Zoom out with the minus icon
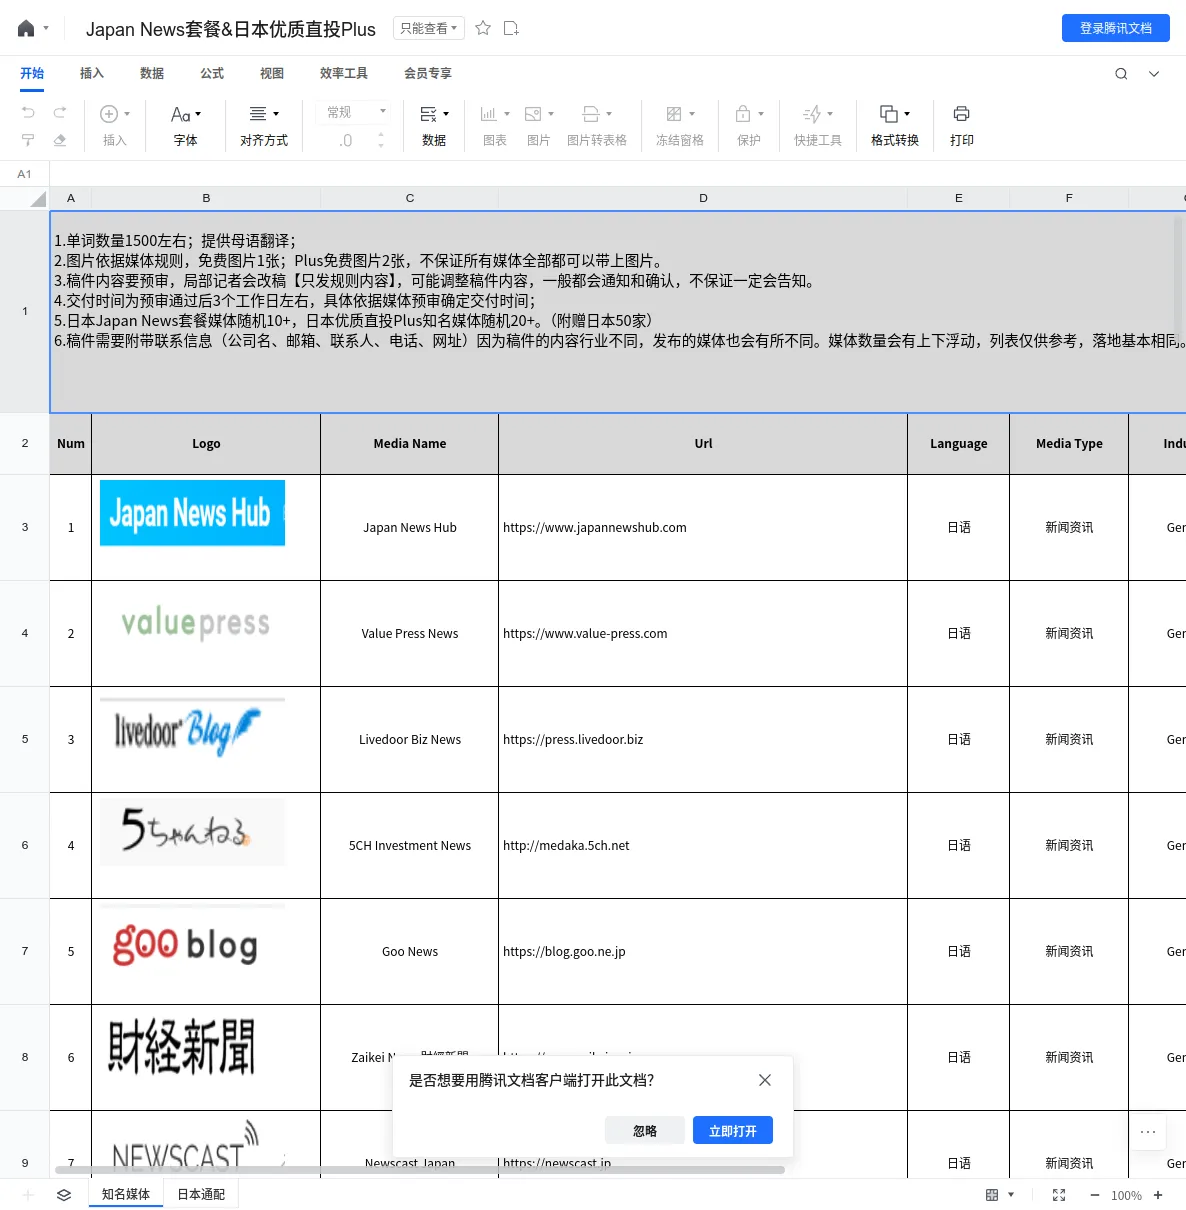The height and width of the screenshot is (1210, 1186). tap(1095, 1195)
